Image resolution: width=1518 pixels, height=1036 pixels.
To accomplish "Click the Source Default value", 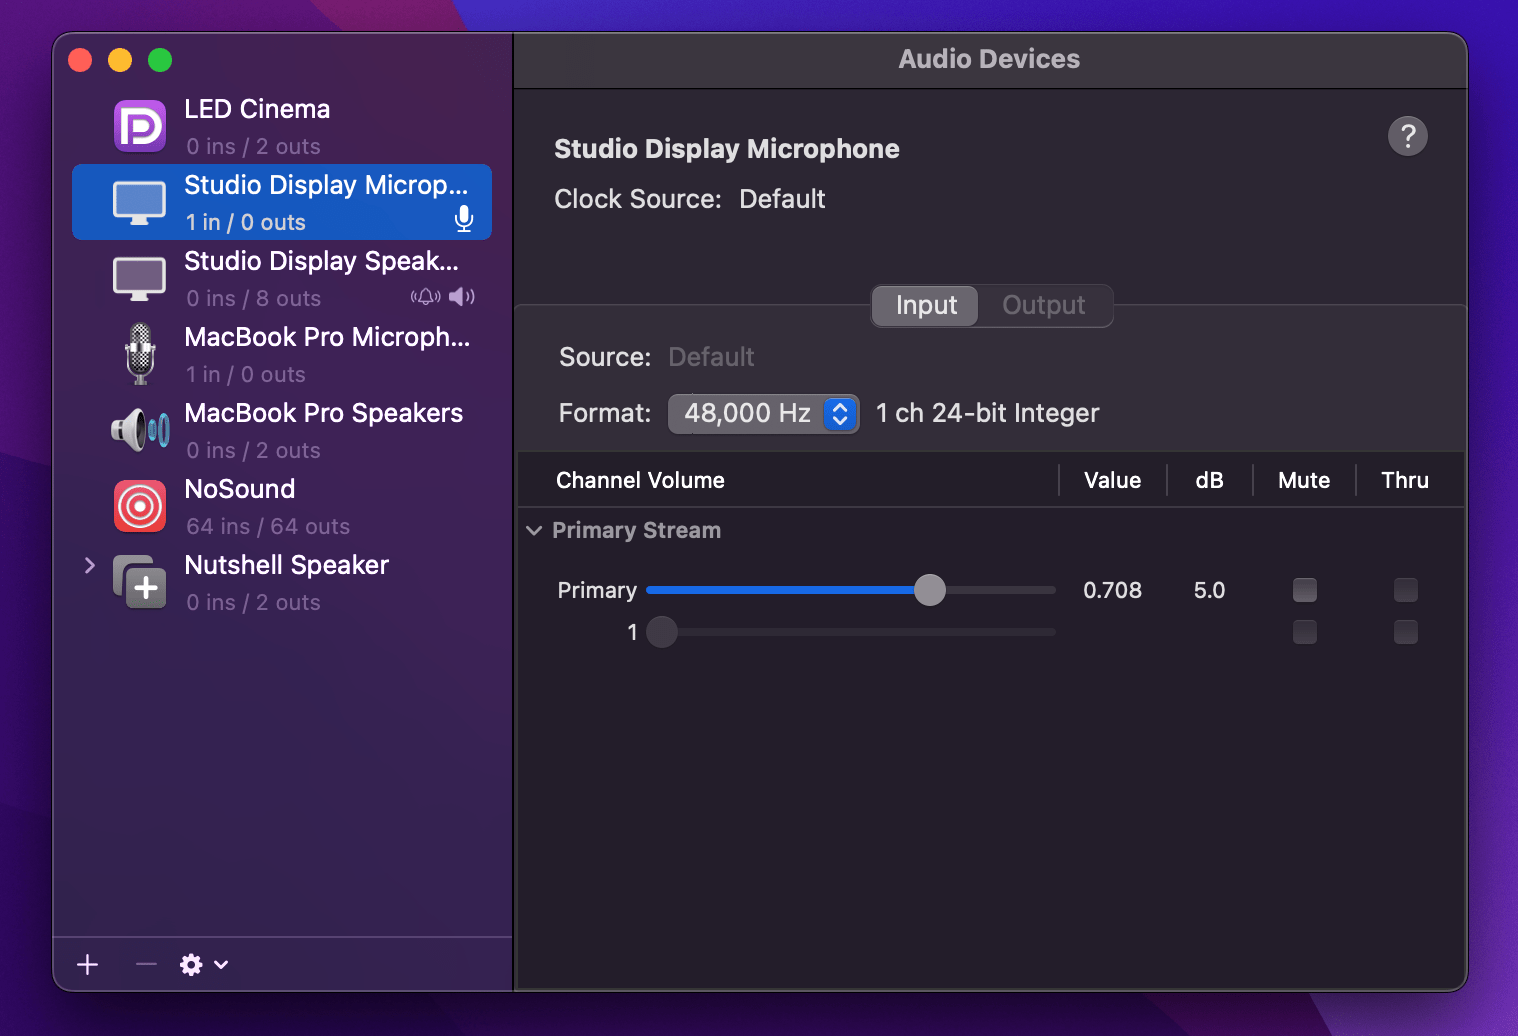I will point(711,357).
